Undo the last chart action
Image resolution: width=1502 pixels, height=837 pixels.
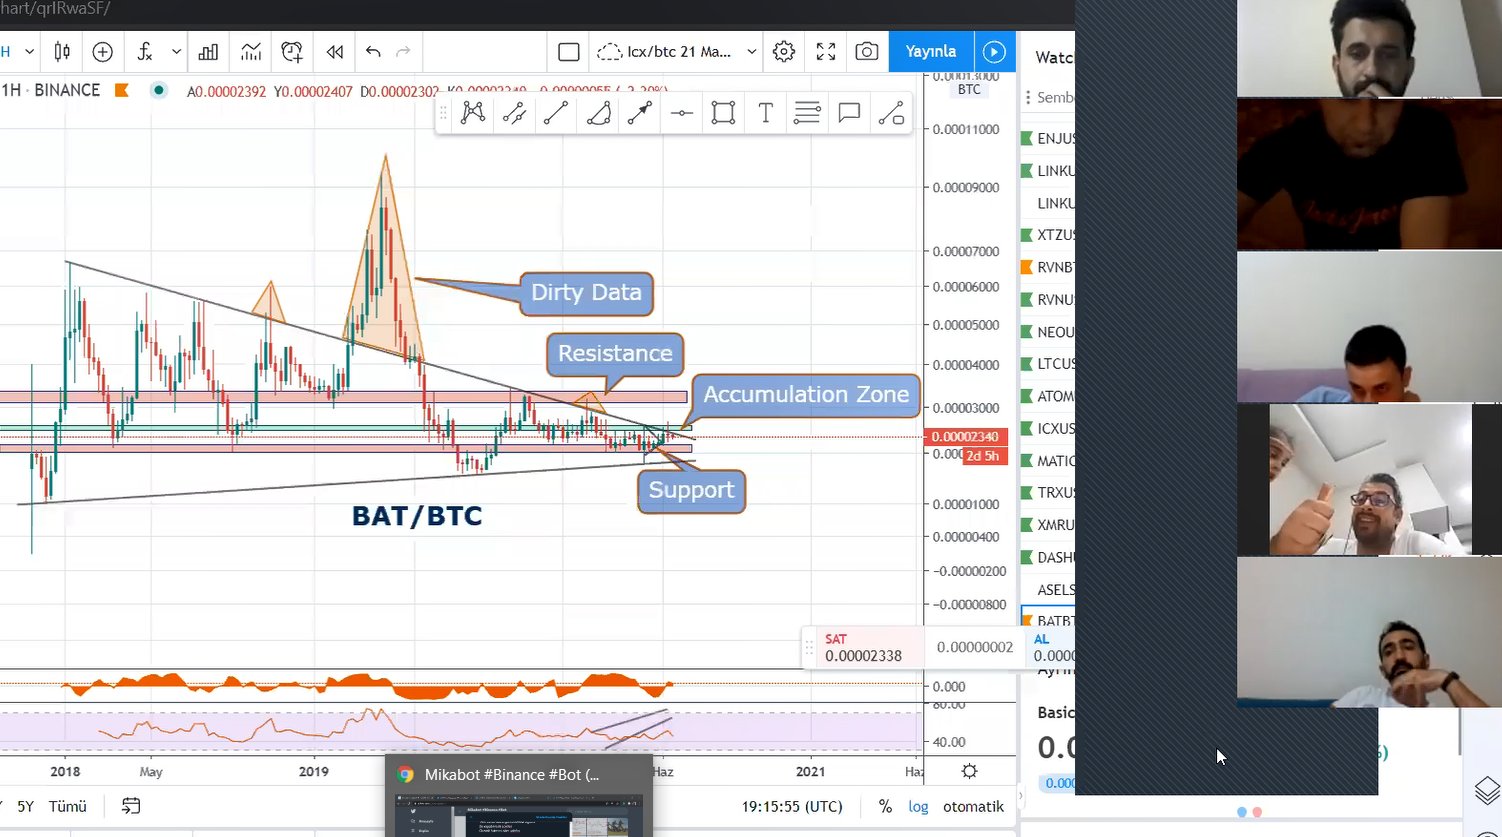point(373,52)
